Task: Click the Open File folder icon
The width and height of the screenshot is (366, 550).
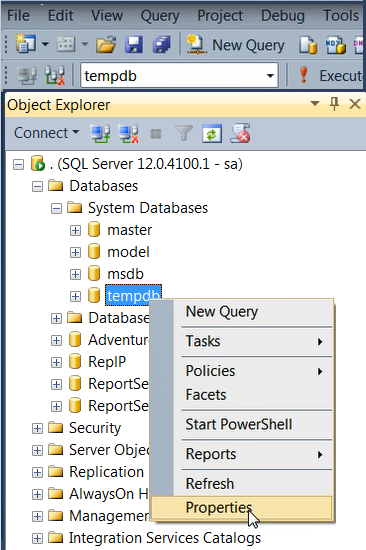Action: tap(106, 45)
